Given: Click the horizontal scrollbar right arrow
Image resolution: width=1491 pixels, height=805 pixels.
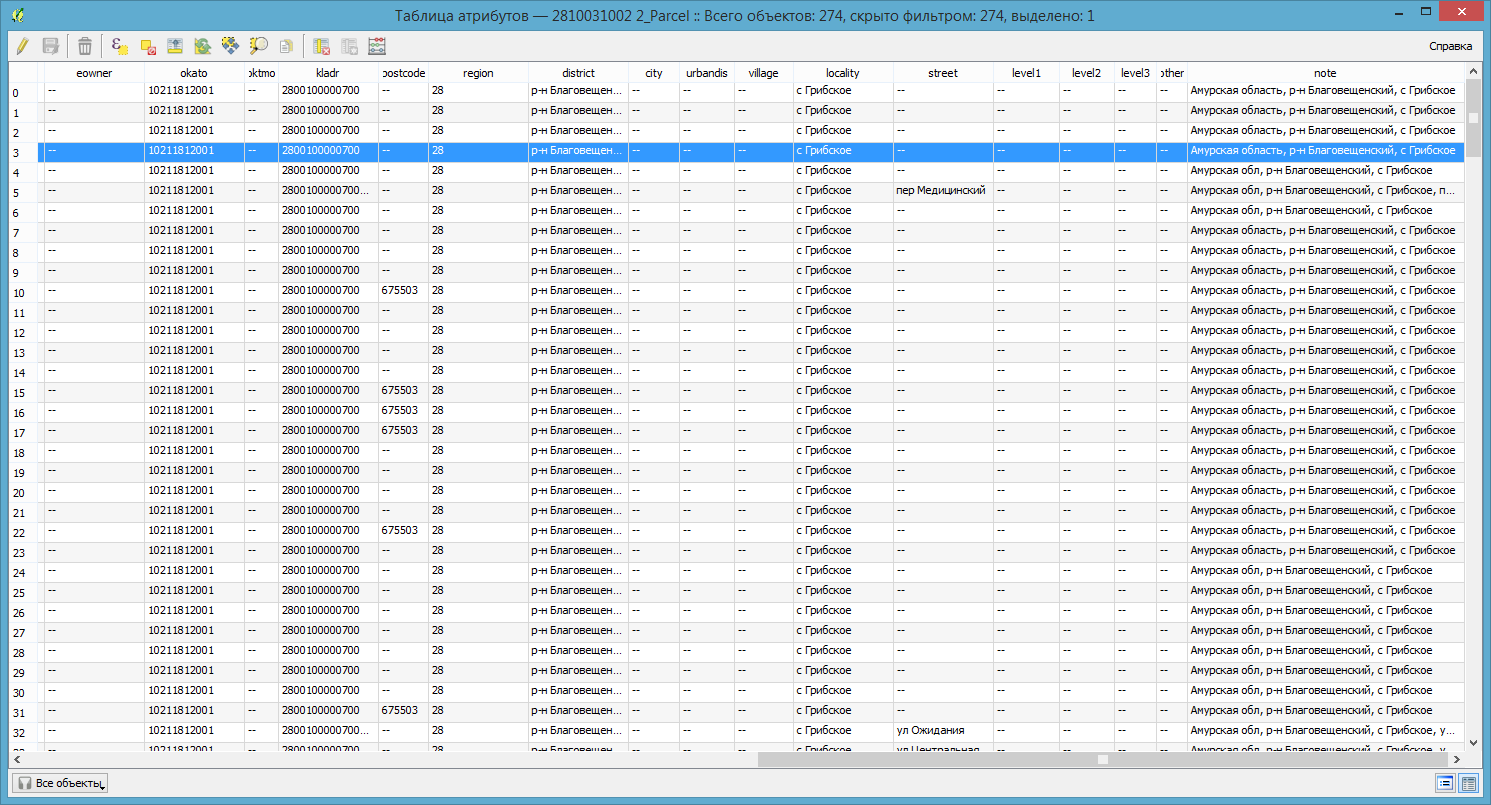Looking at the screenshot, I should 1455,759.
